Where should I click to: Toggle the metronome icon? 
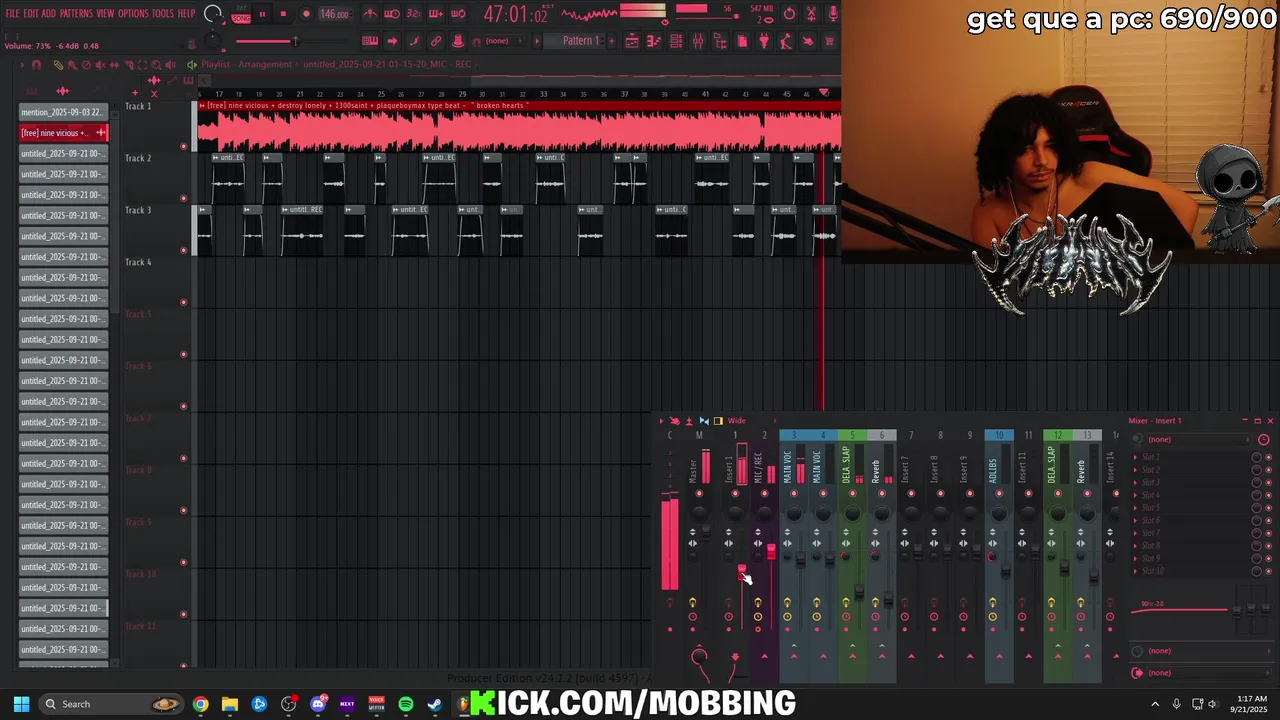click(x=370, y=14)
